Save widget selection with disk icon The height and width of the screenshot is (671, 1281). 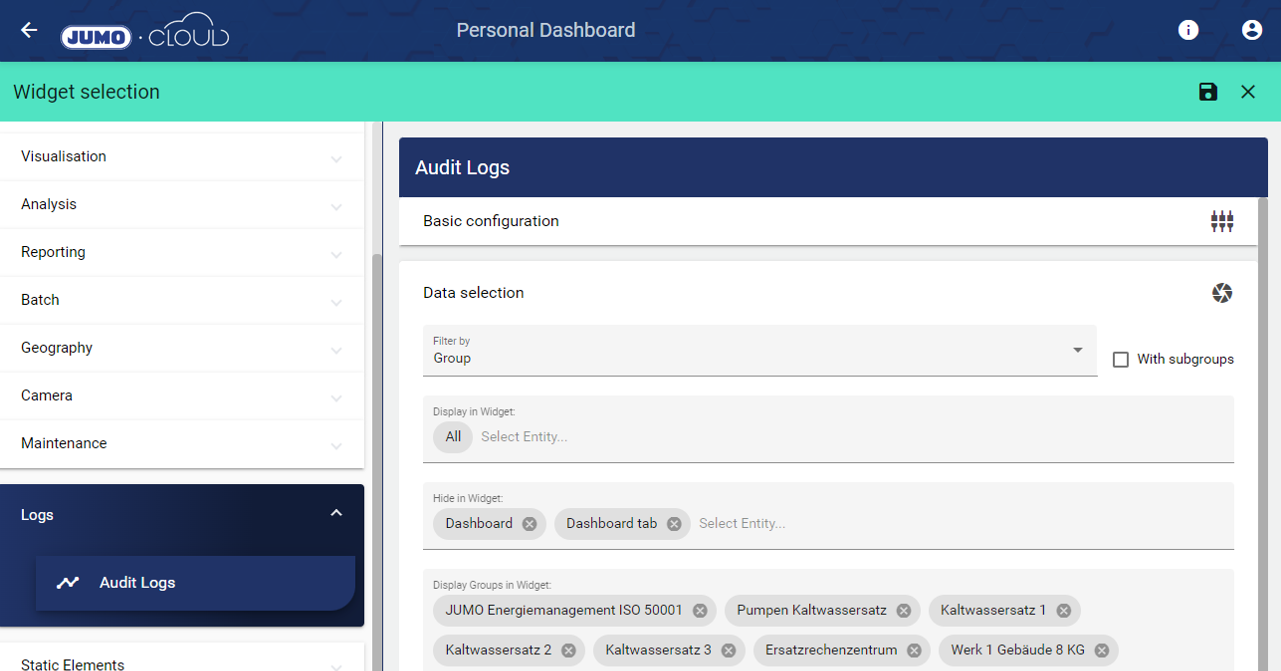pos(1208,92)
